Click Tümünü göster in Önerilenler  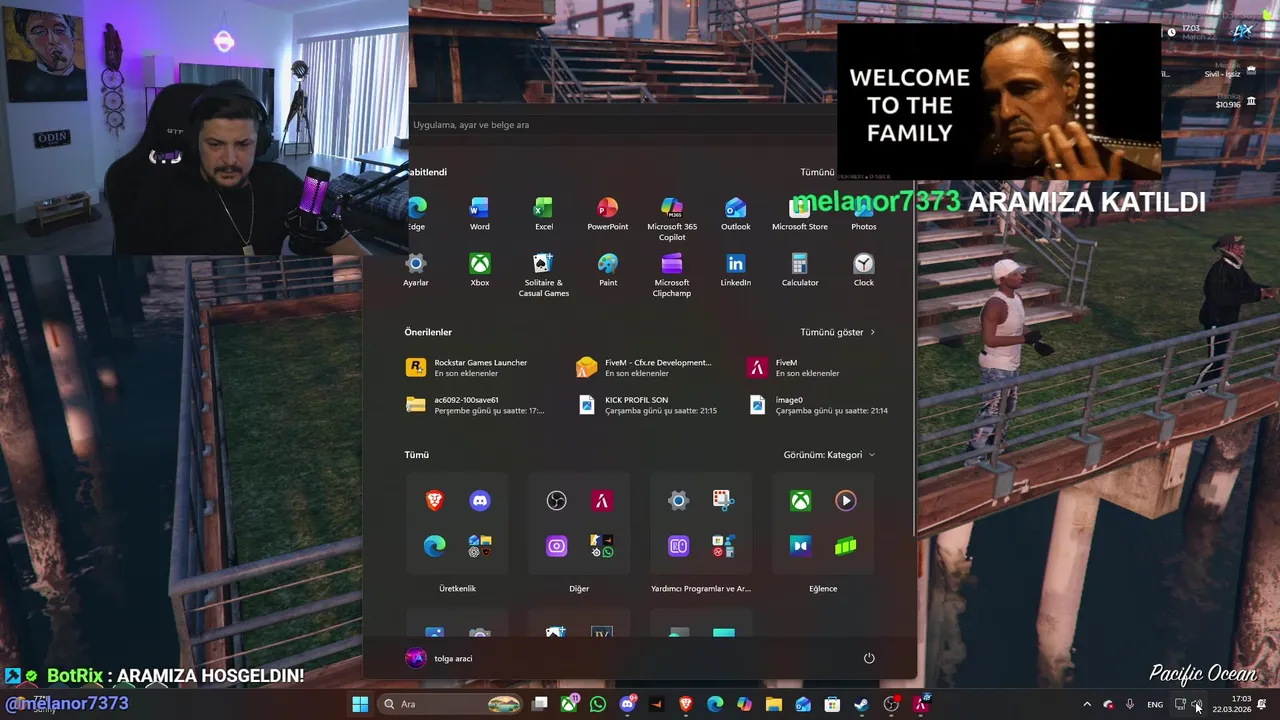[x=838, y=332]
